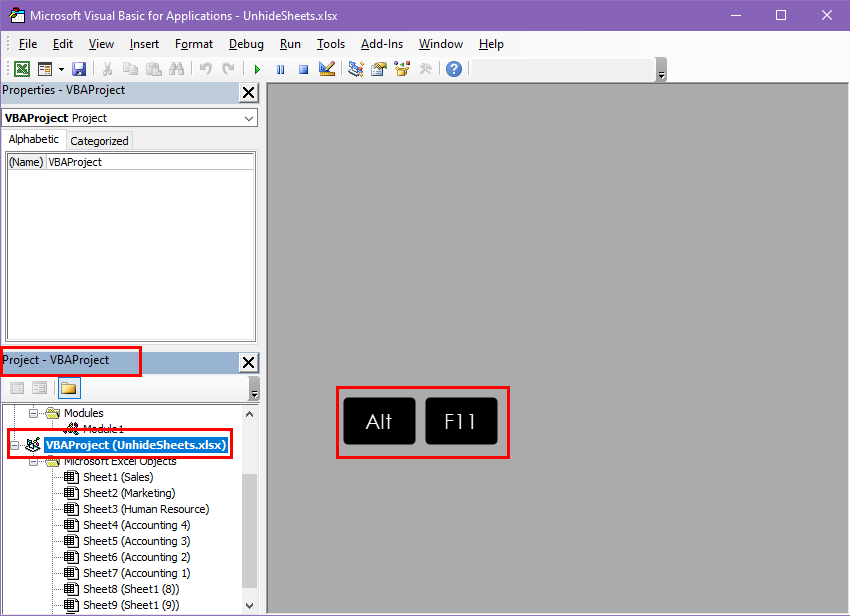Image resolution: width=850 pixels, height=616 pixels.
Task: Collapse Microsoft Excel Objects folder node
Action: pos(34,462)
